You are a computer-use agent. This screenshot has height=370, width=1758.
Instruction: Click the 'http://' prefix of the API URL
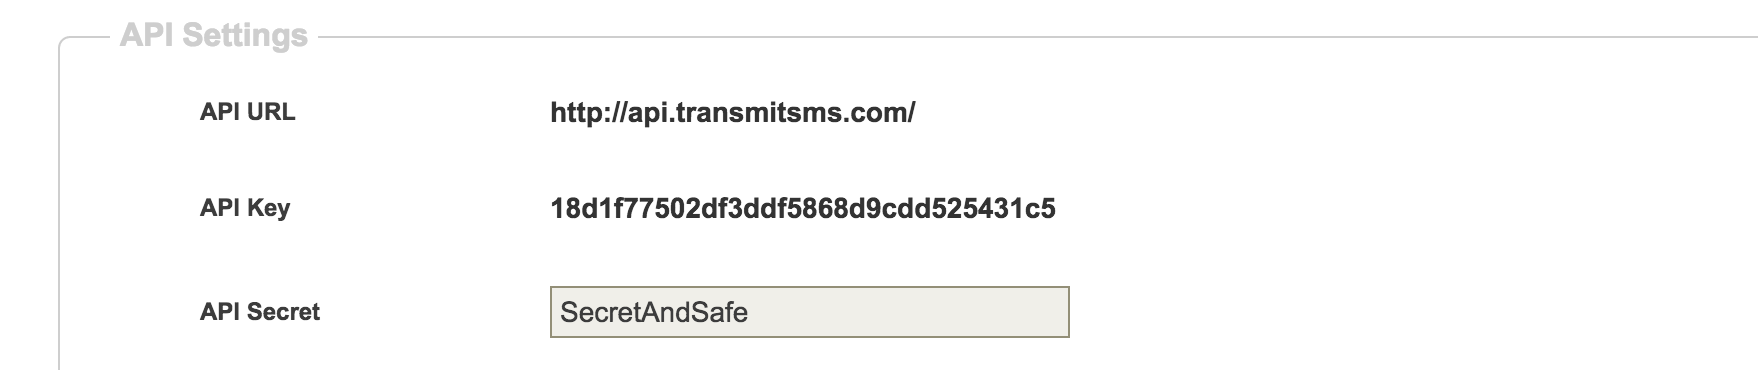(x=589, y=112)
